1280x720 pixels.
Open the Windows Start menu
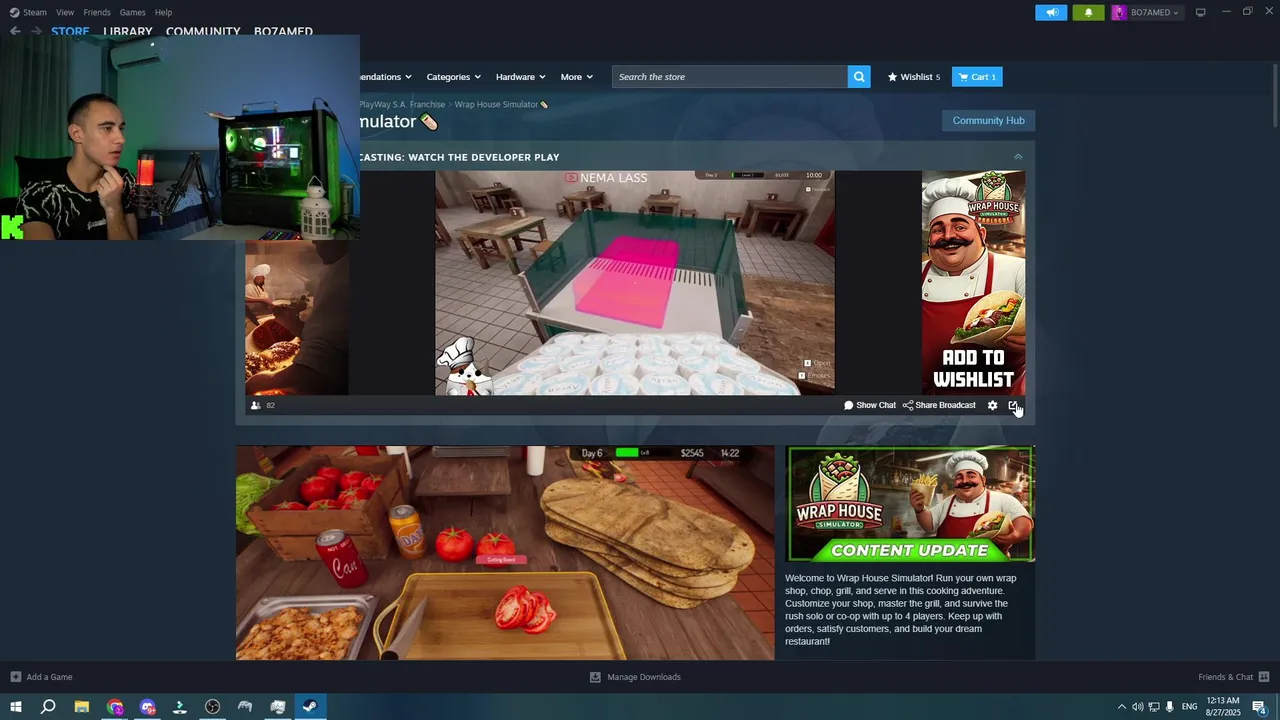pos(15,707)
